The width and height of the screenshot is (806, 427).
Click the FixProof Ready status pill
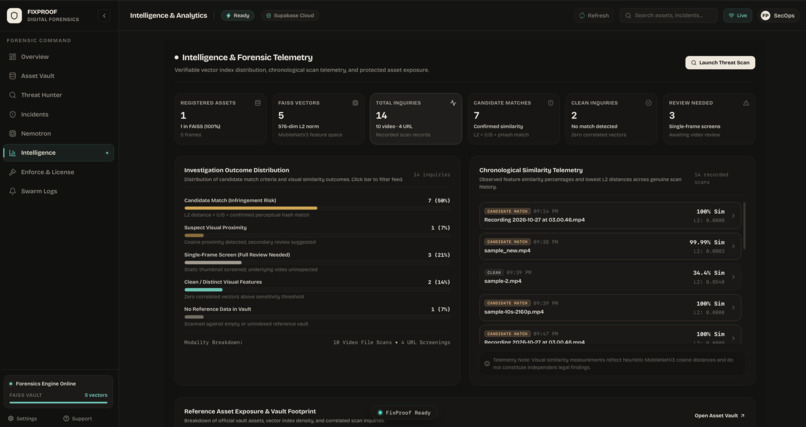pos(405,413)
